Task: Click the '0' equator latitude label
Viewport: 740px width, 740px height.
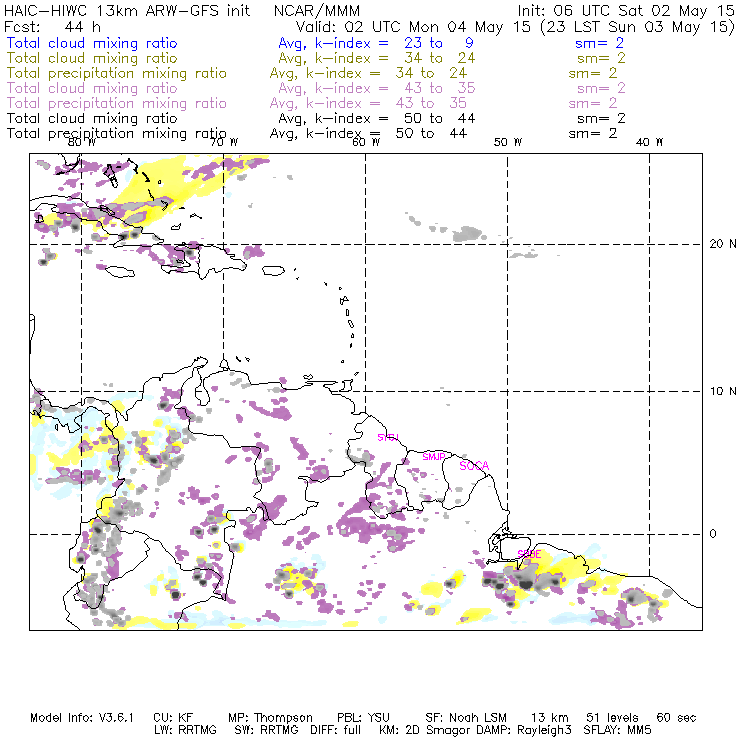Action: [713, 534]
